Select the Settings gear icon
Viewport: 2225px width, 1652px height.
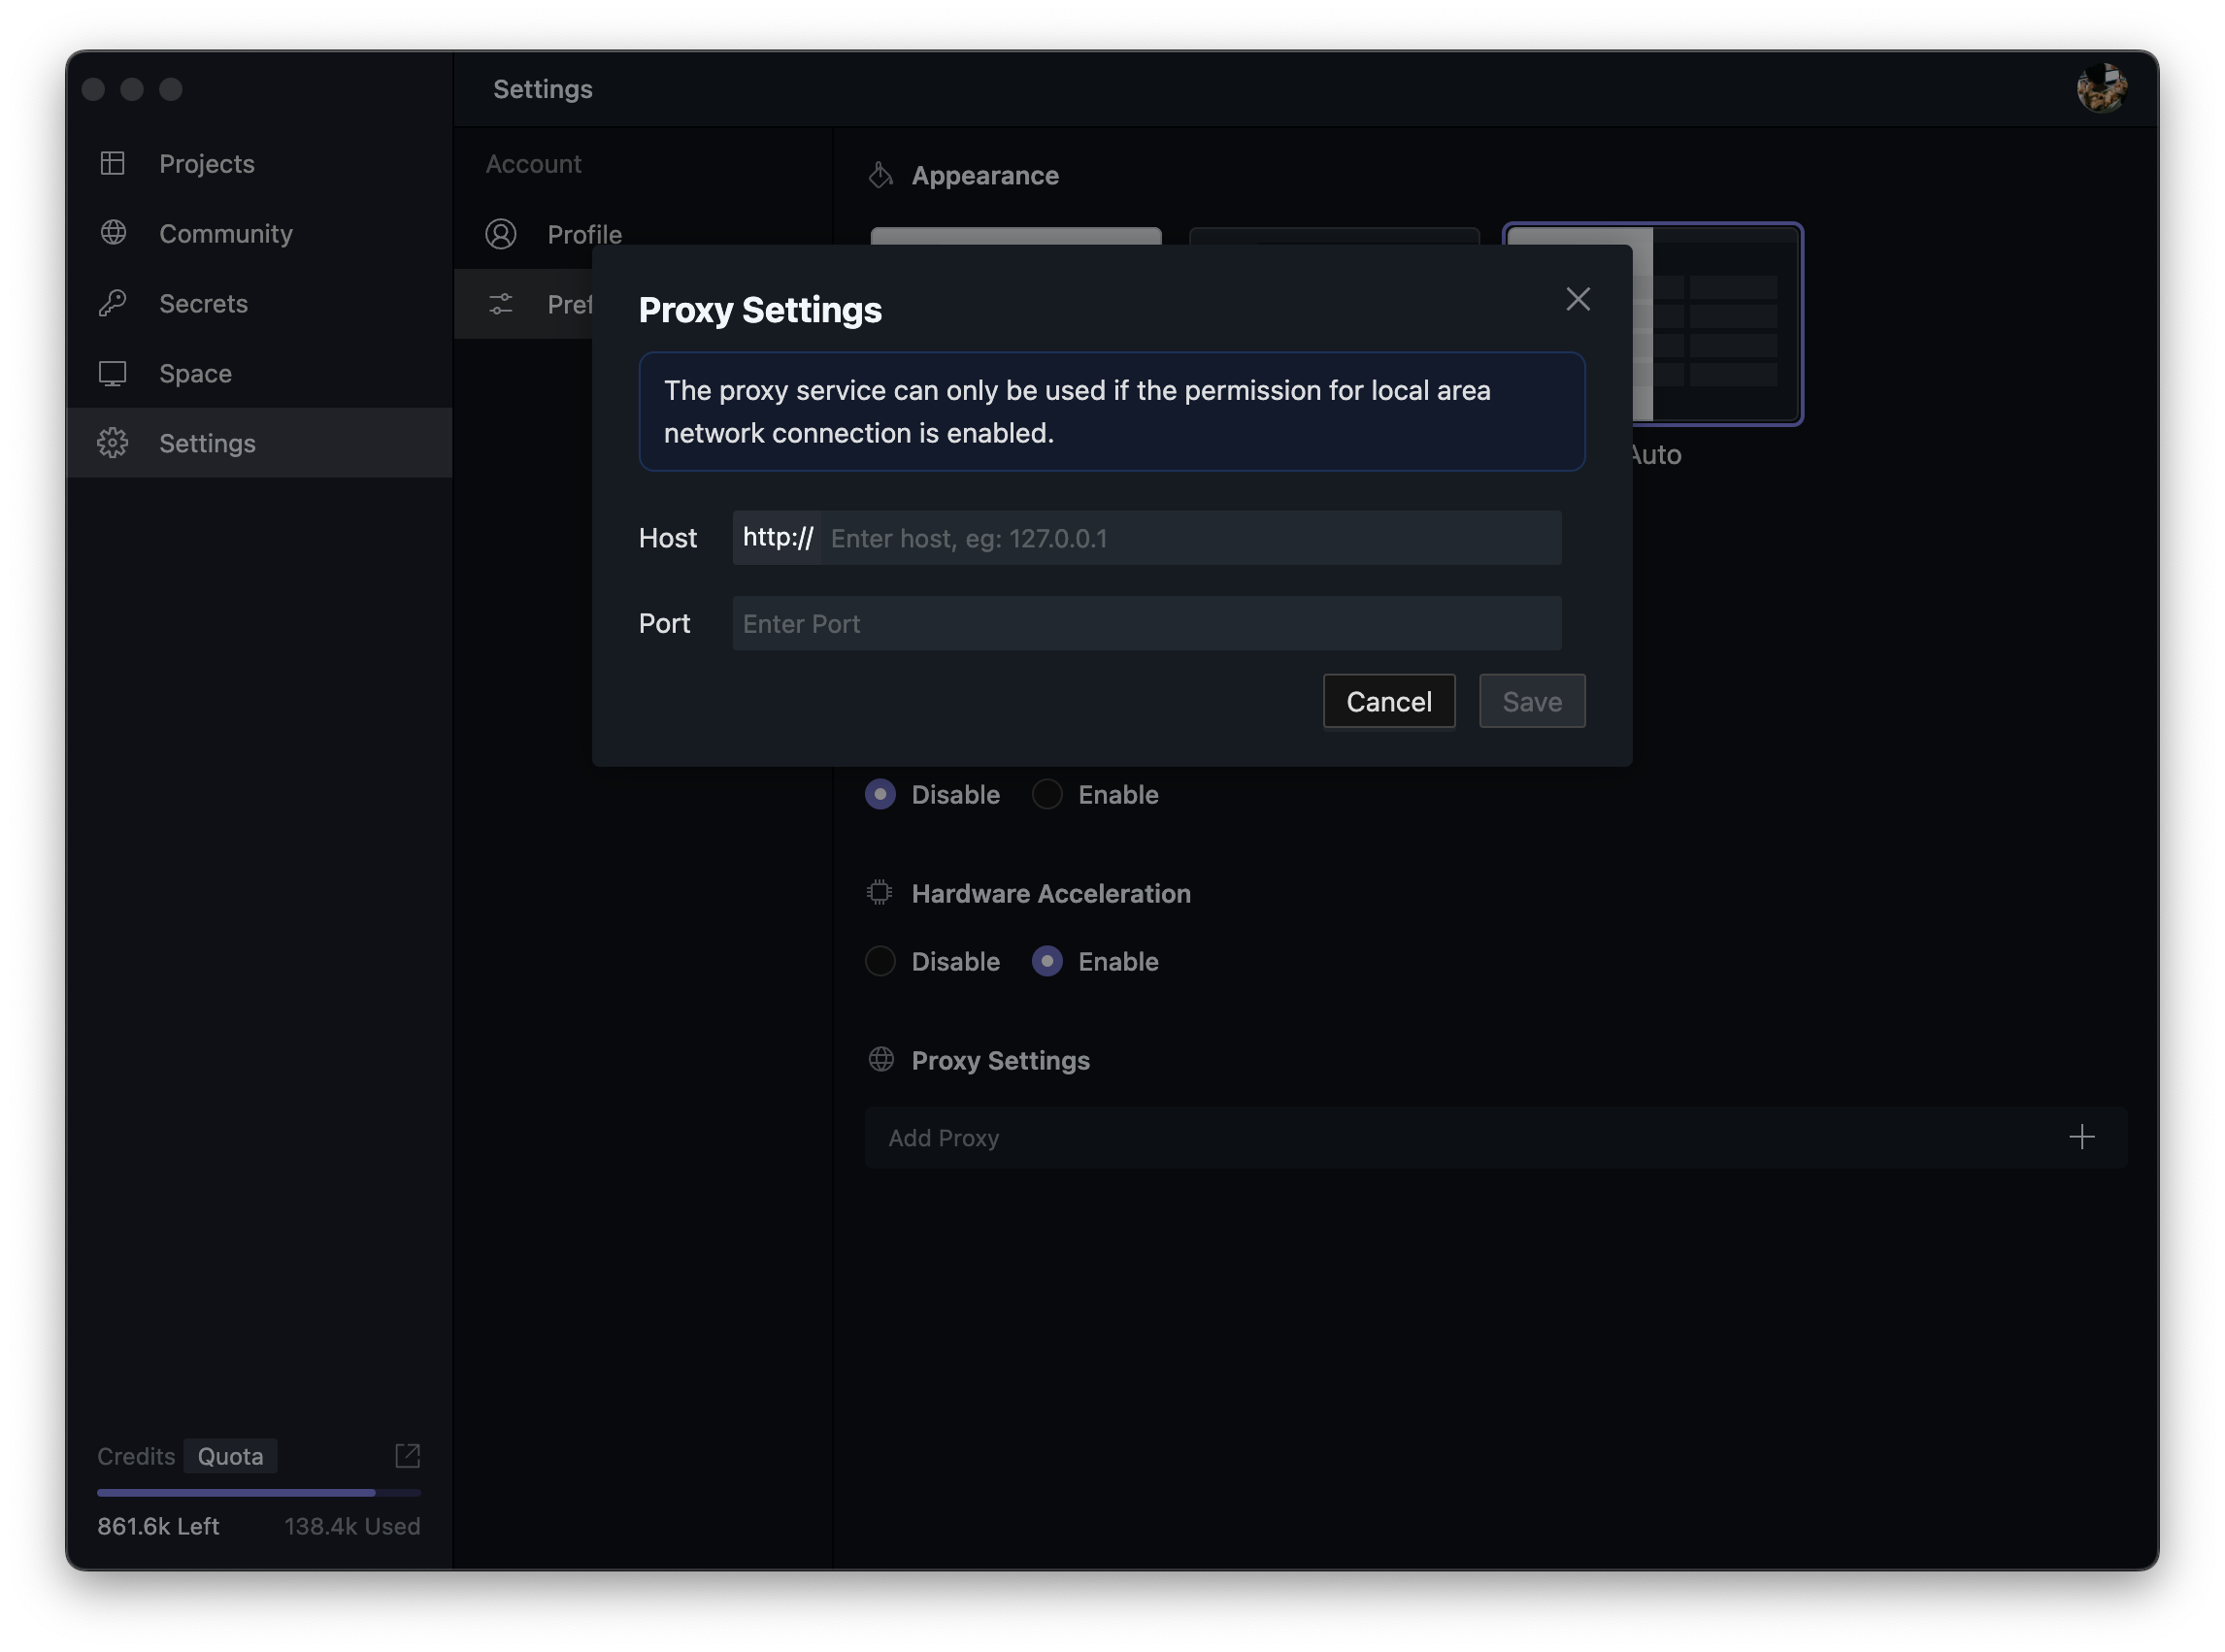point(113,442)
